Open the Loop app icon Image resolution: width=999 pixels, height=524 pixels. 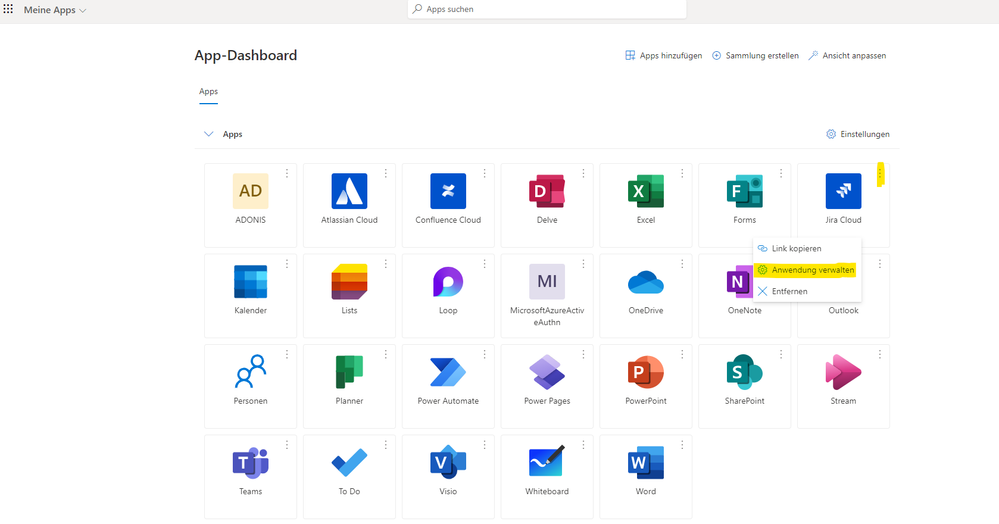[x=448, y=282]
